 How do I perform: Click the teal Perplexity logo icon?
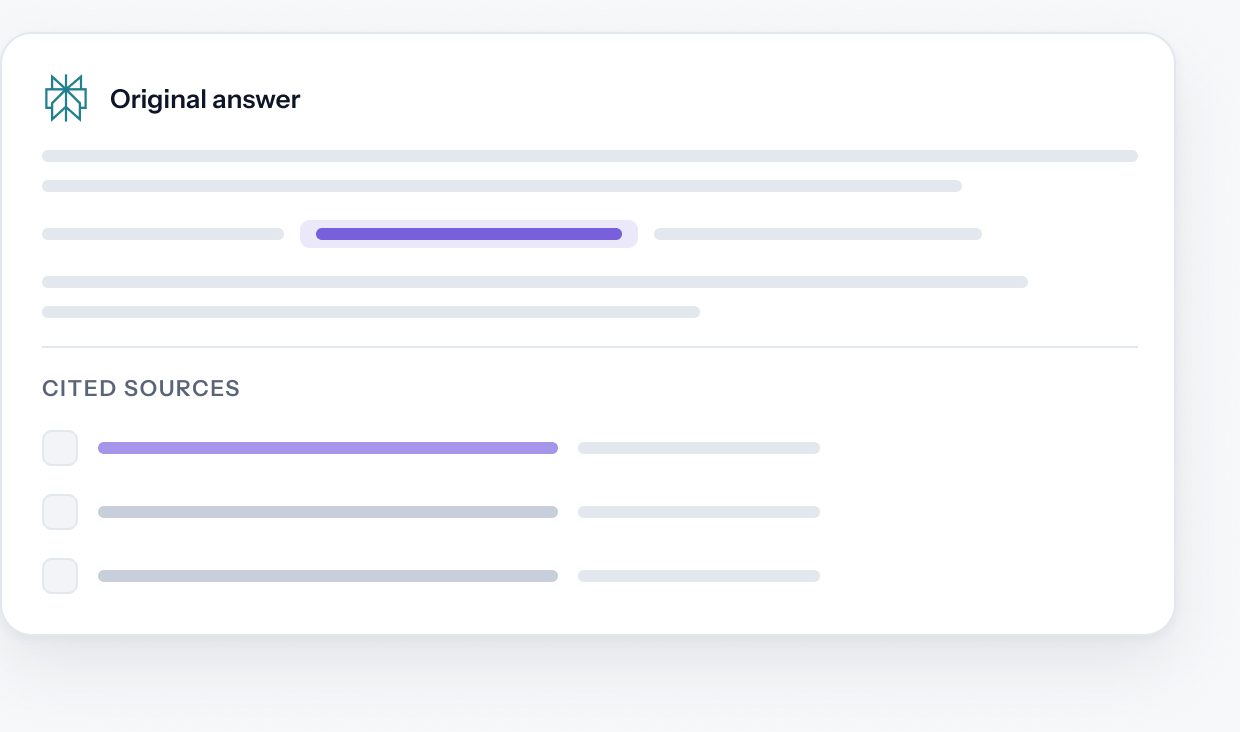tap(66, 98)
